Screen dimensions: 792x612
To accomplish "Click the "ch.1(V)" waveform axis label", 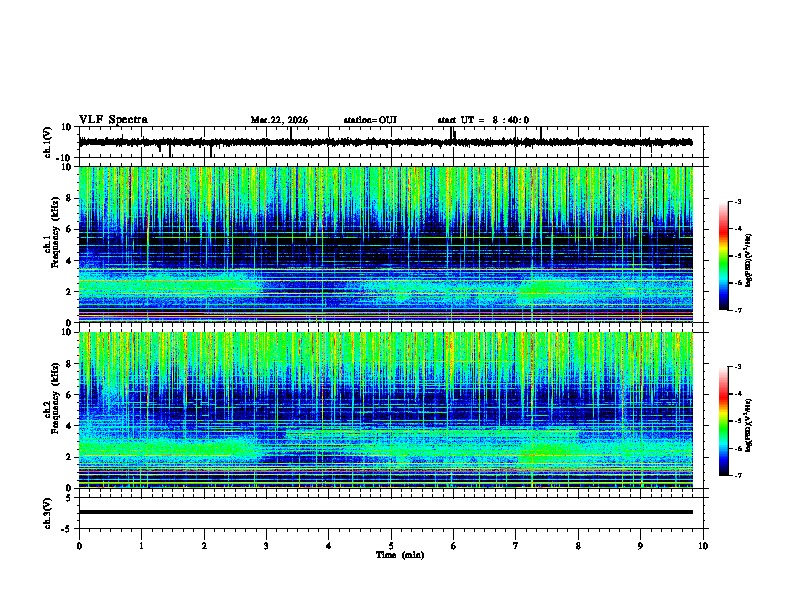I will pos(48,142).
